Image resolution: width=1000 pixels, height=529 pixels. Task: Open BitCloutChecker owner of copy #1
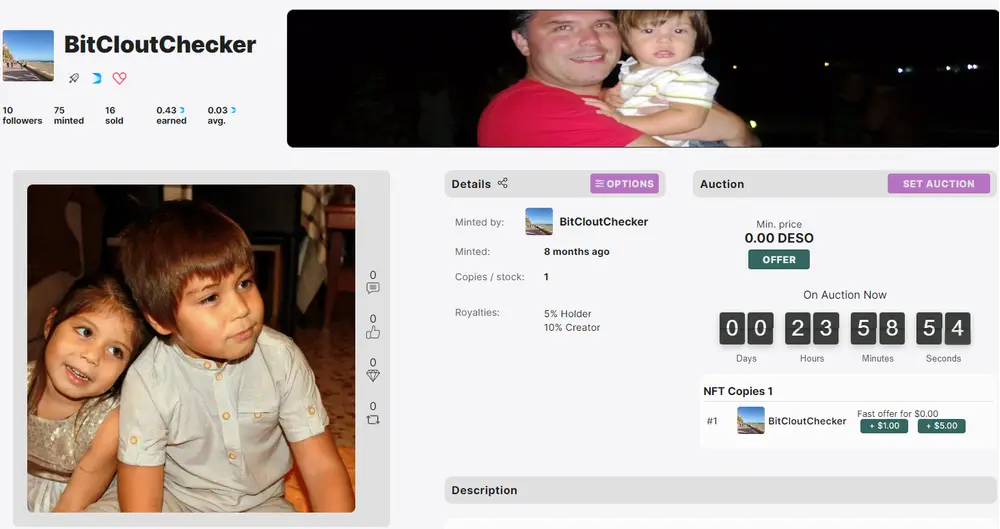(x=807, y=421)
